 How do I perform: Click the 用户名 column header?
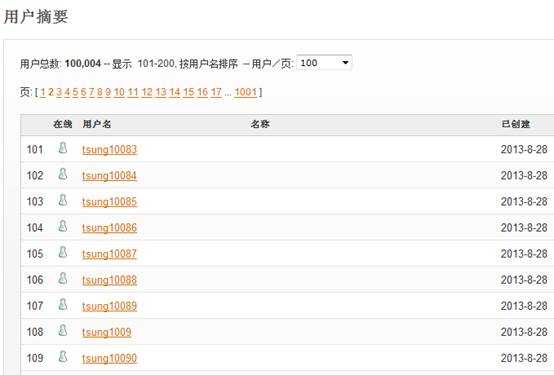point(97,124)
